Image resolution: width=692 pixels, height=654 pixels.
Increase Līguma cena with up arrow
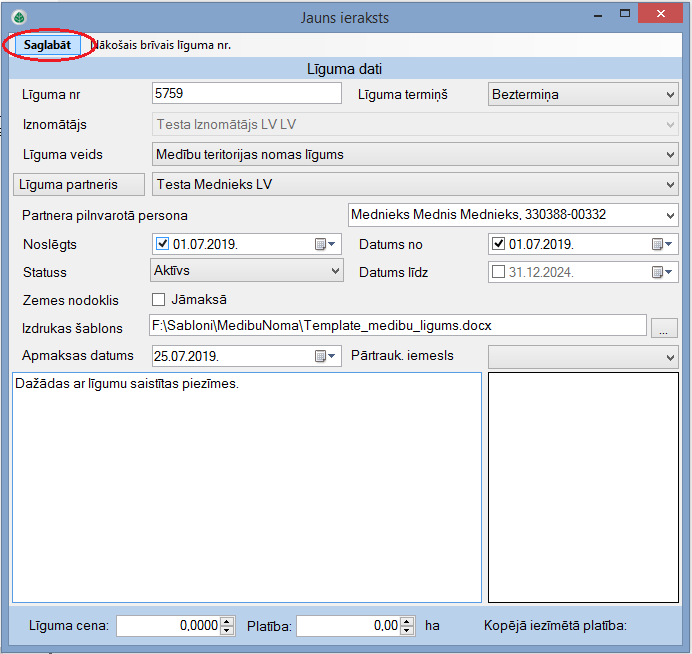(228, 621)
